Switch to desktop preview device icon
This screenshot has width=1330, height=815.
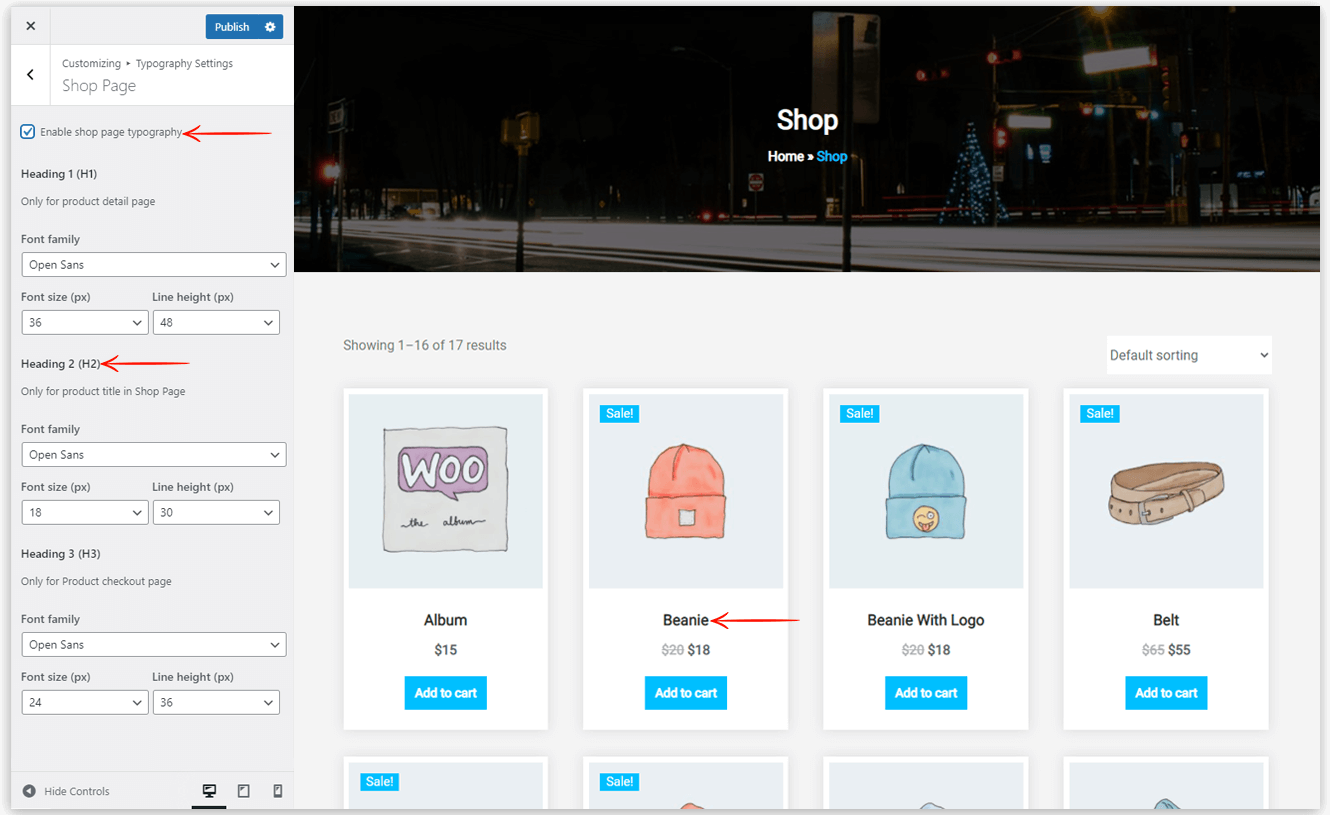[x=209, y=791]
